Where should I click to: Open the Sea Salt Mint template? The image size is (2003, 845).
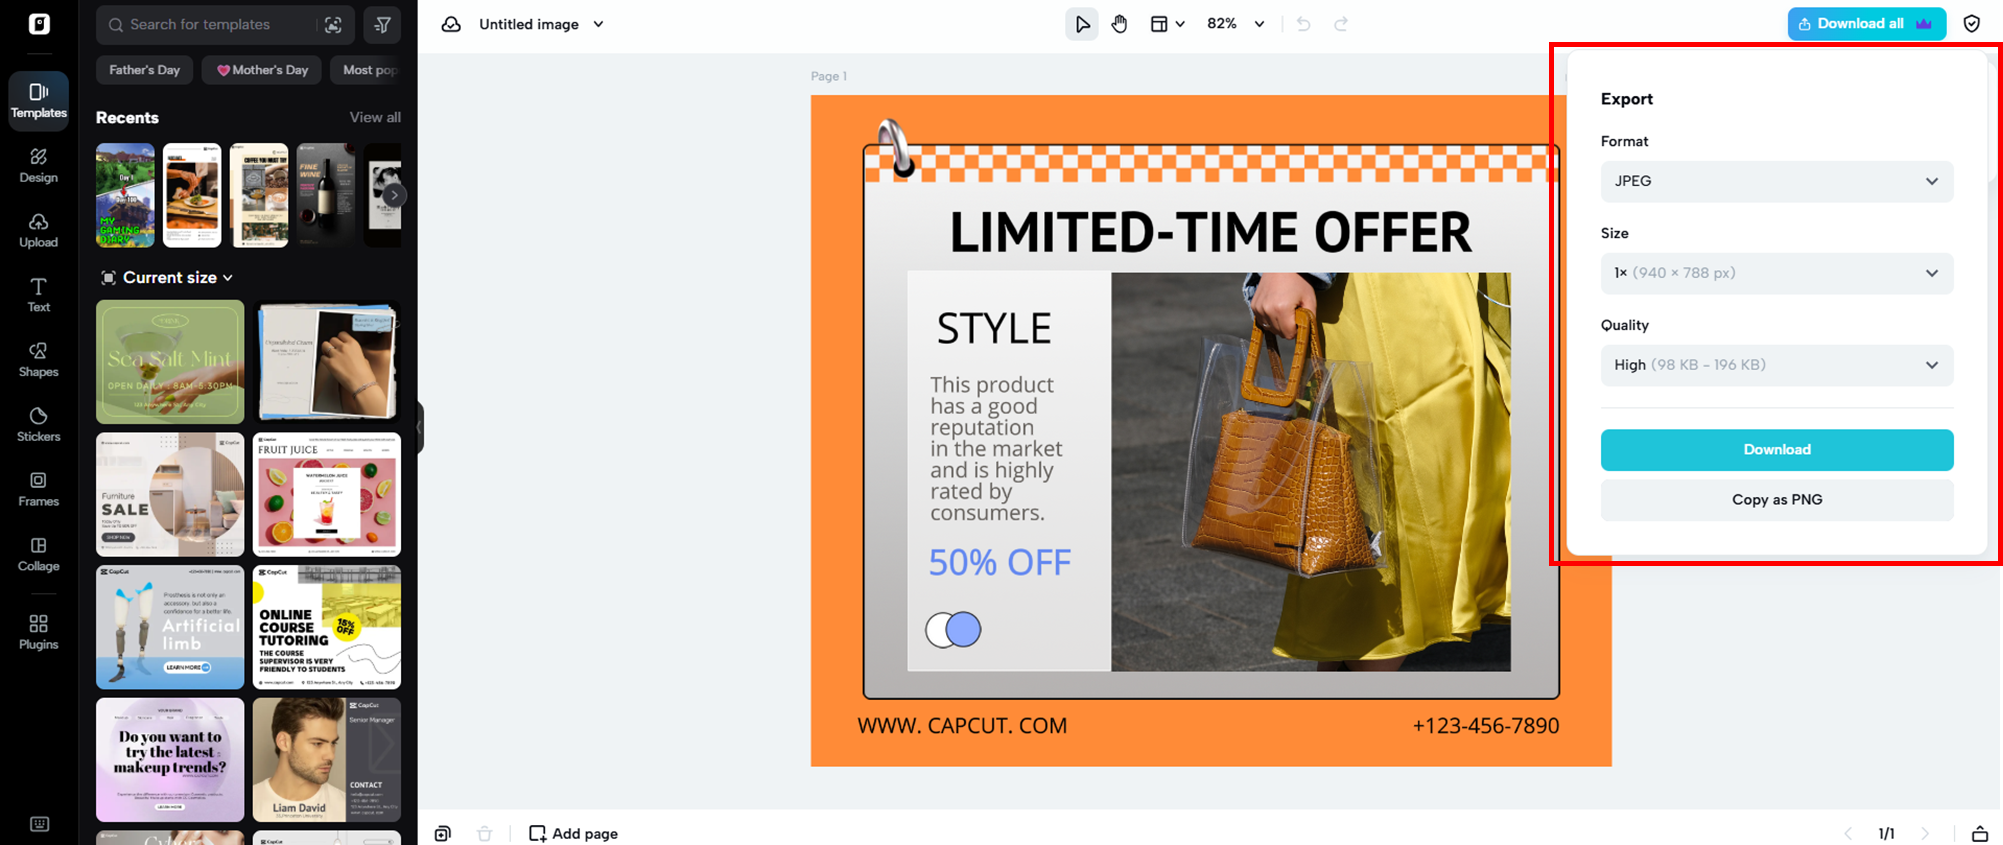(x=170, y=362)
